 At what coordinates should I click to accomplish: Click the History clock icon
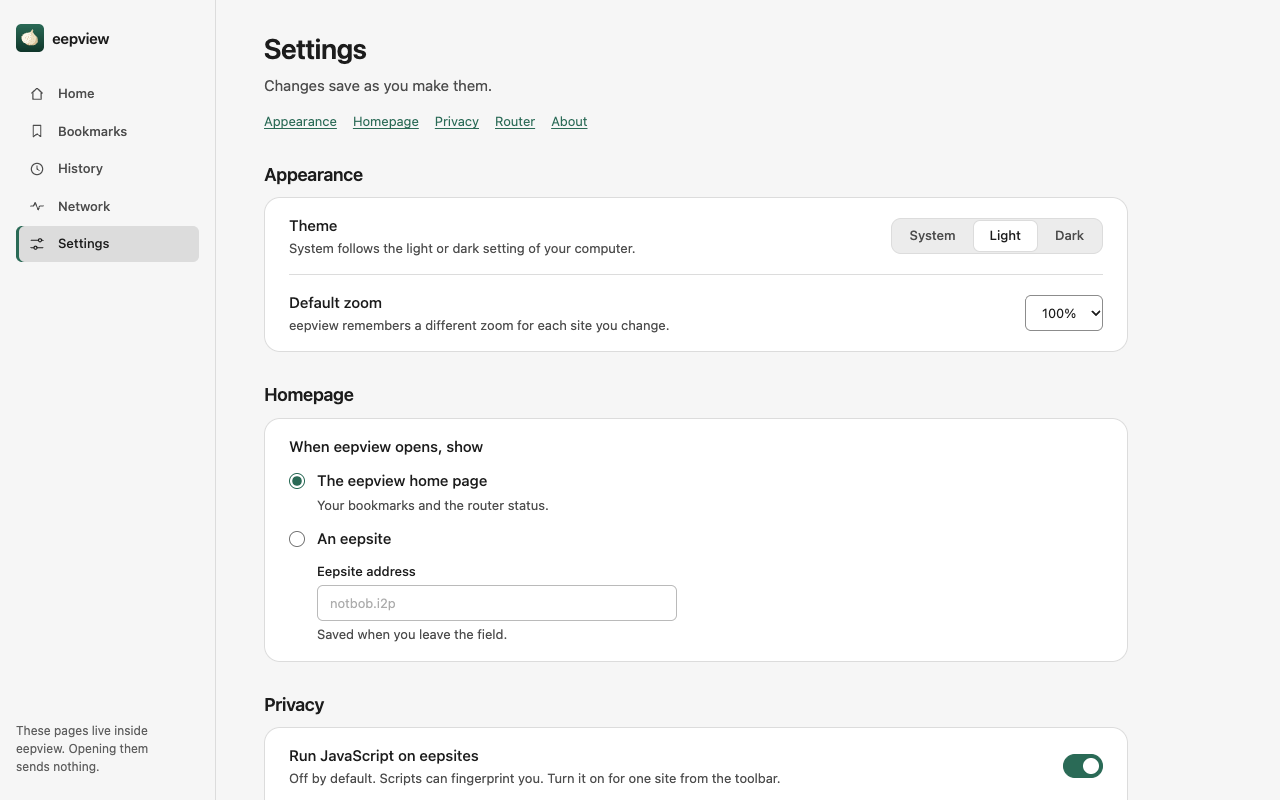coord(37,169)
